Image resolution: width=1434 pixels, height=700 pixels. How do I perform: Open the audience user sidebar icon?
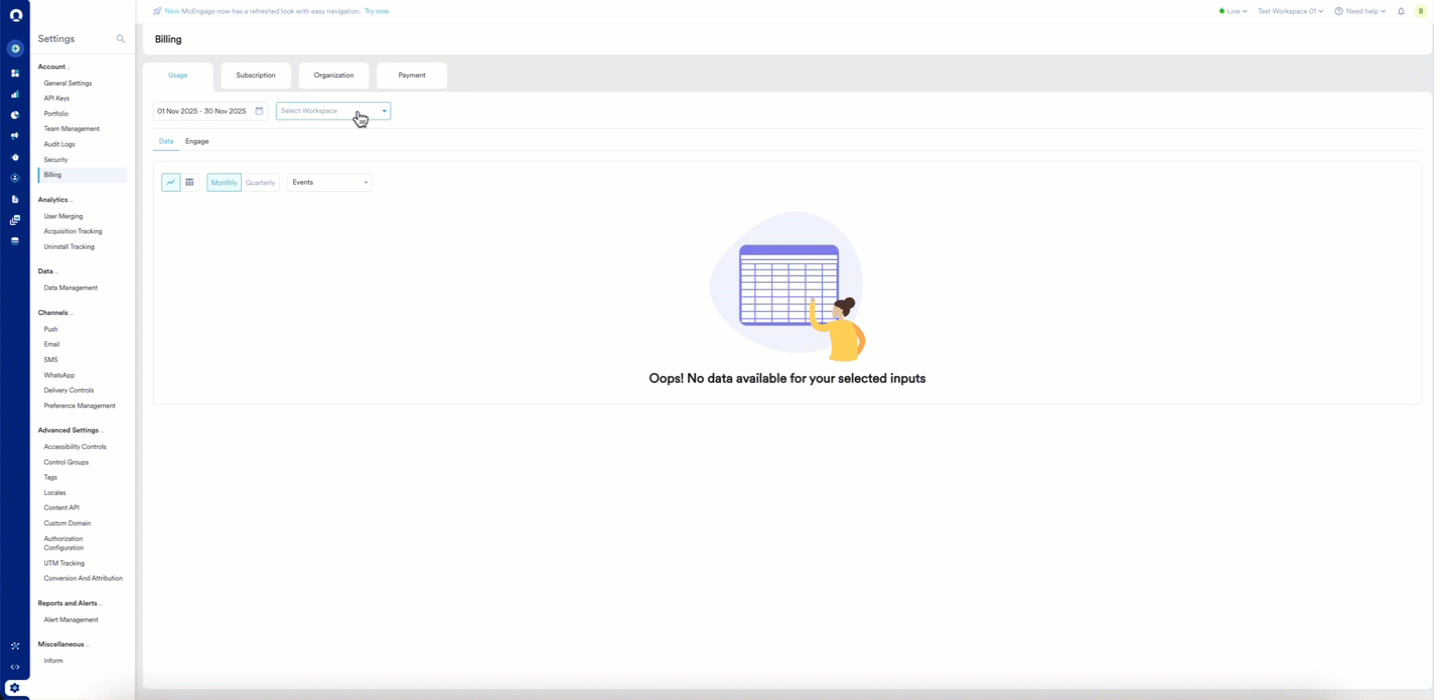click(15, 178)
